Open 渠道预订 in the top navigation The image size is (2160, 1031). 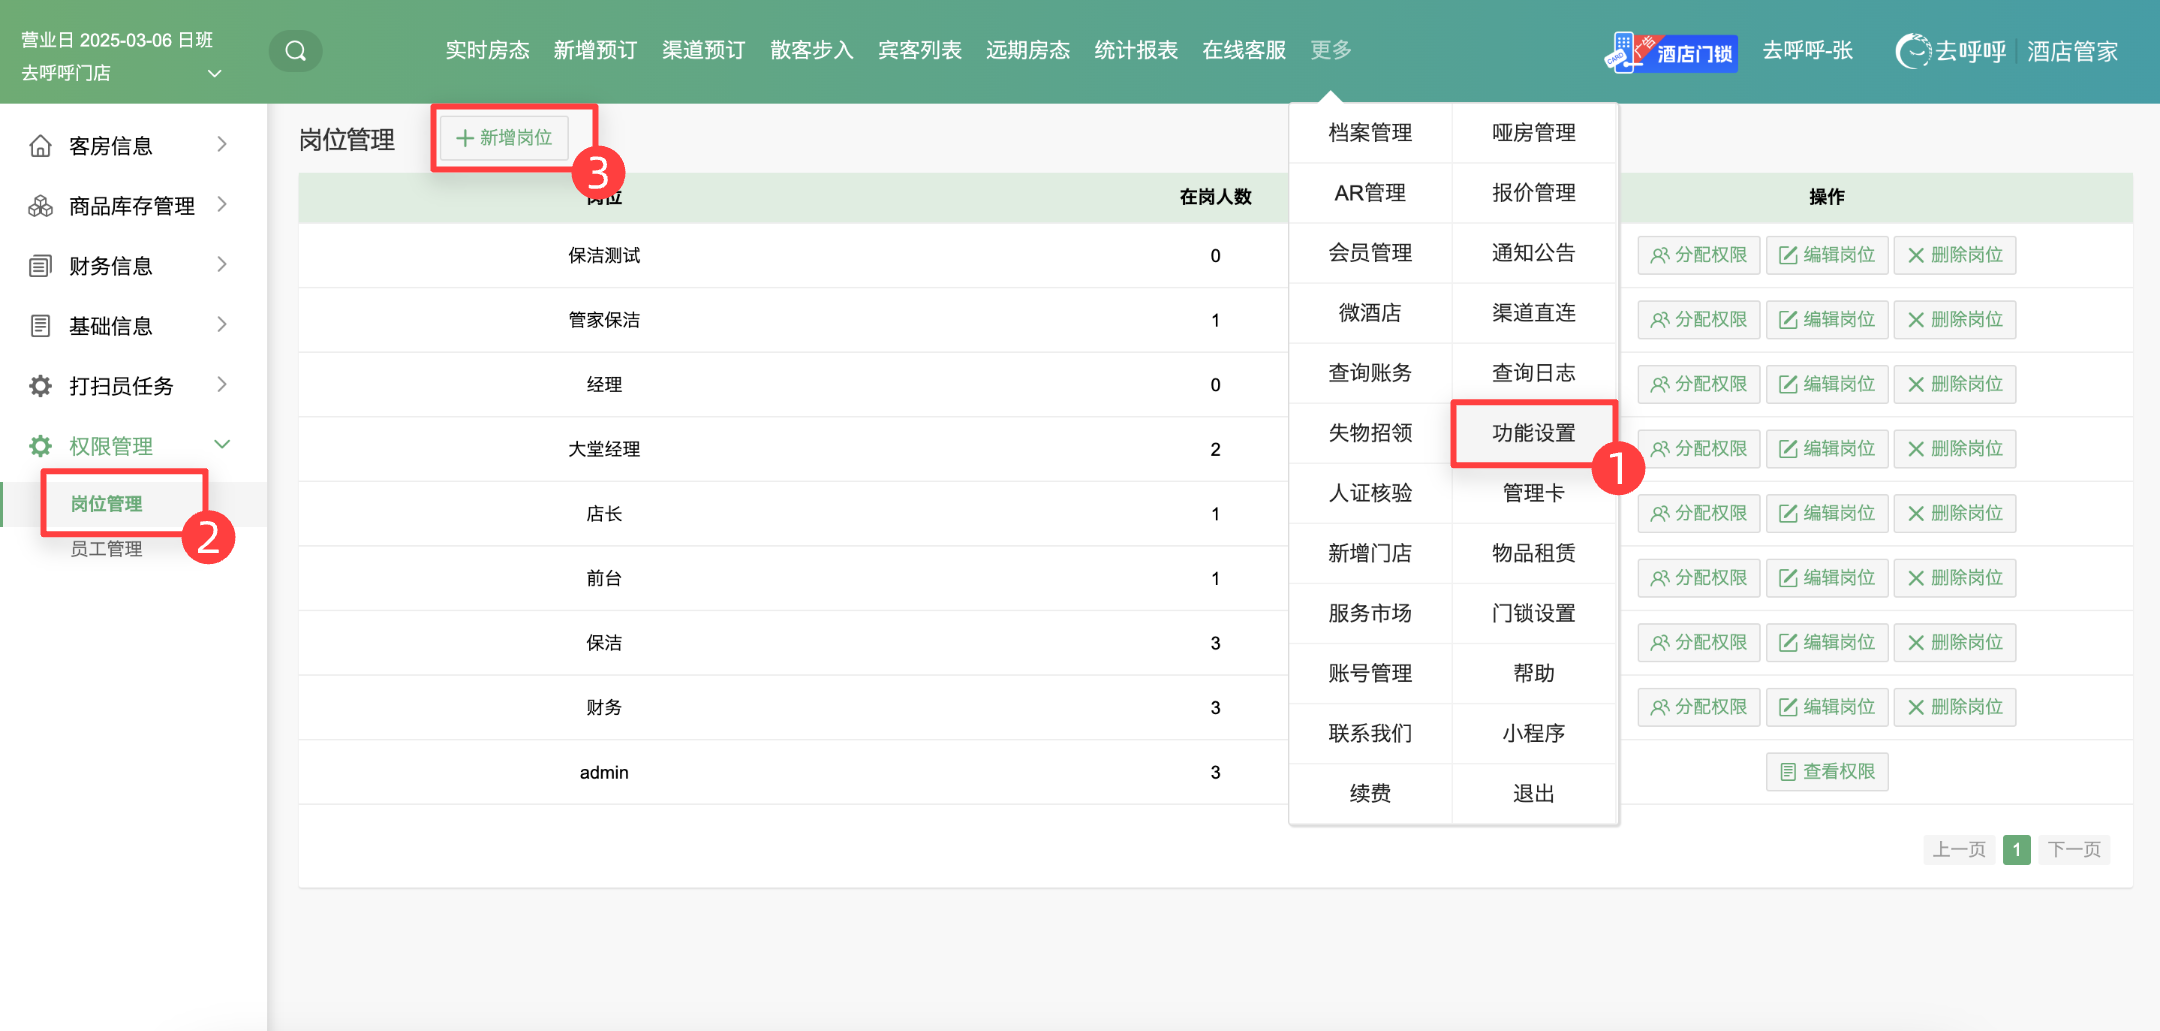pyautogui.click(x=703, y=50)
